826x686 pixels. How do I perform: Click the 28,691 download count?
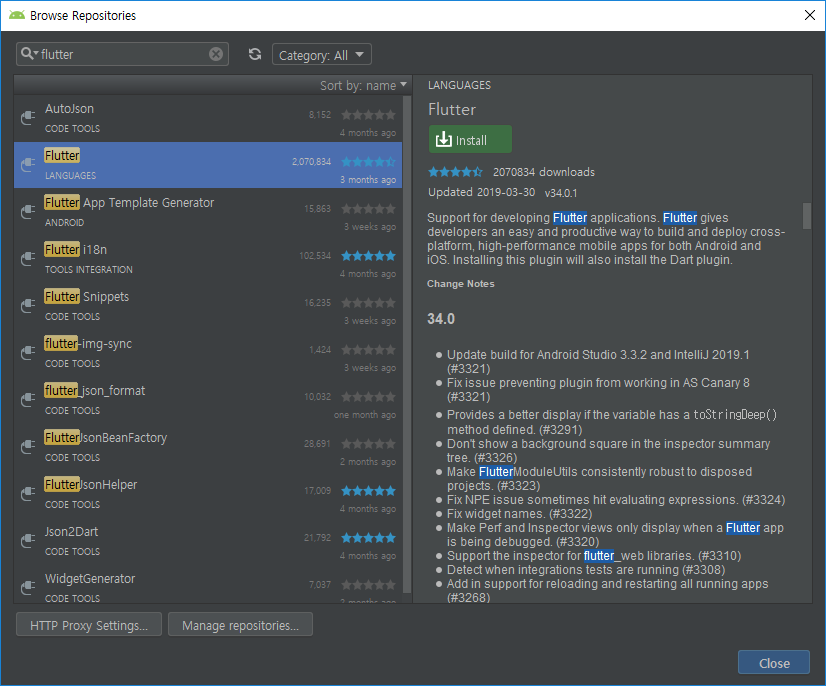[x=317, y=444]
